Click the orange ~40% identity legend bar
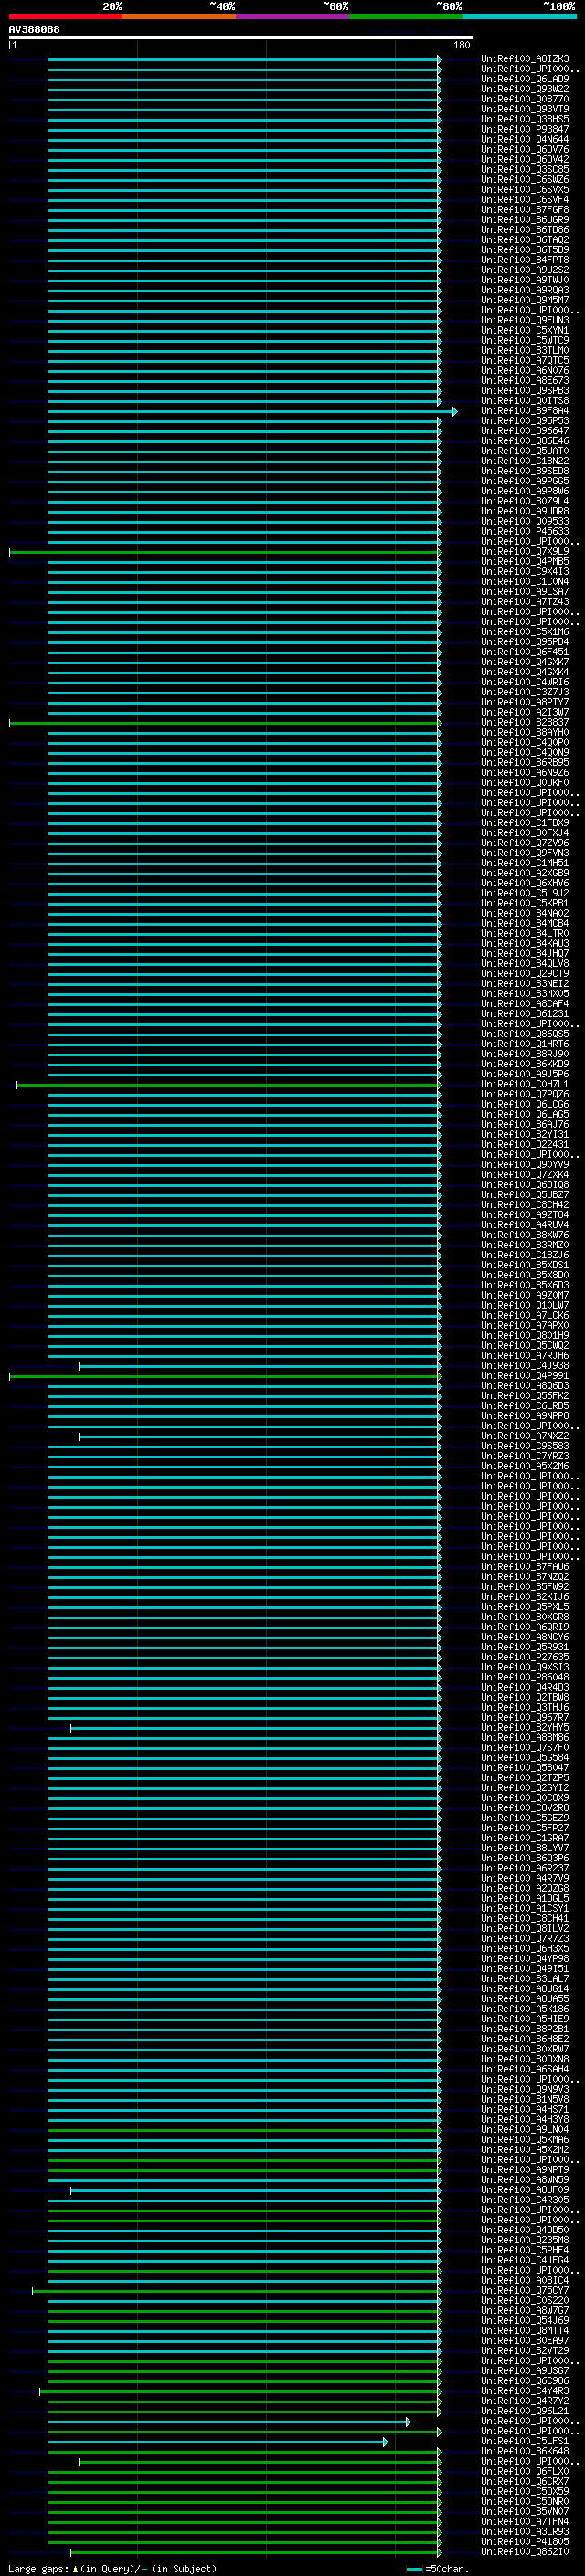 pos(179,16)
